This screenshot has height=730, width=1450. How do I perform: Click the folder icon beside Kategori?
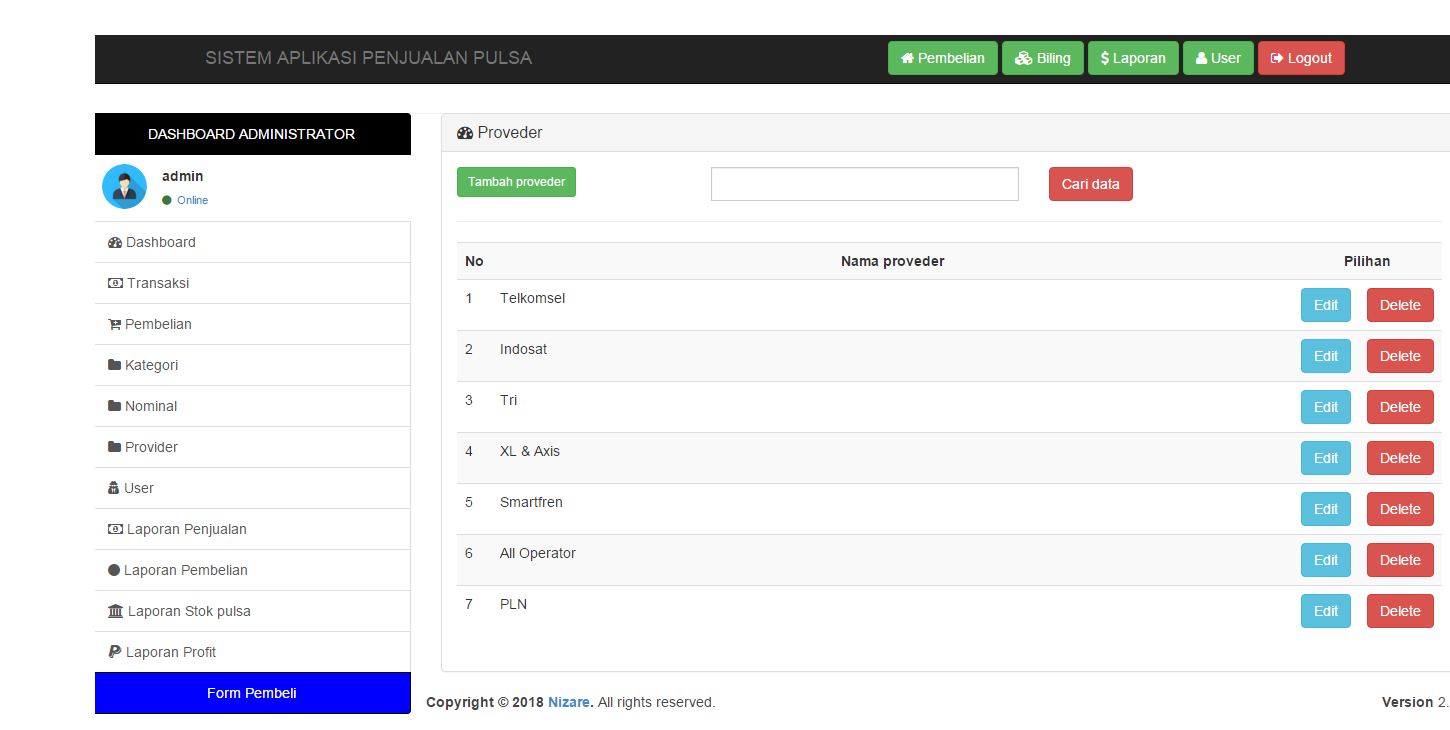point(114,365)
